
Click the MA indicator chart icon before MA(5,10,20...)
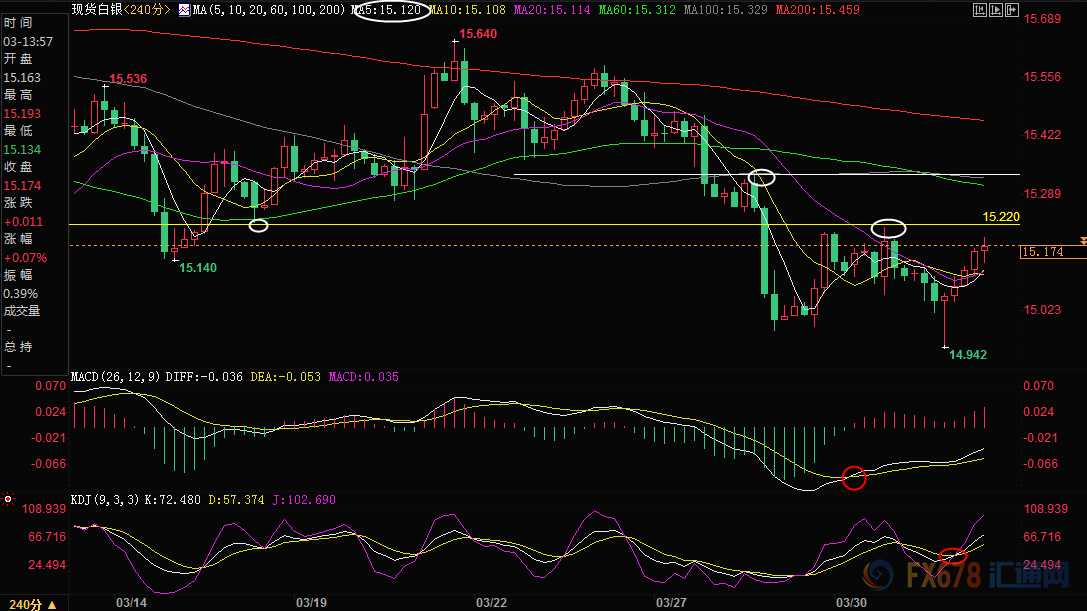[184, 10]
